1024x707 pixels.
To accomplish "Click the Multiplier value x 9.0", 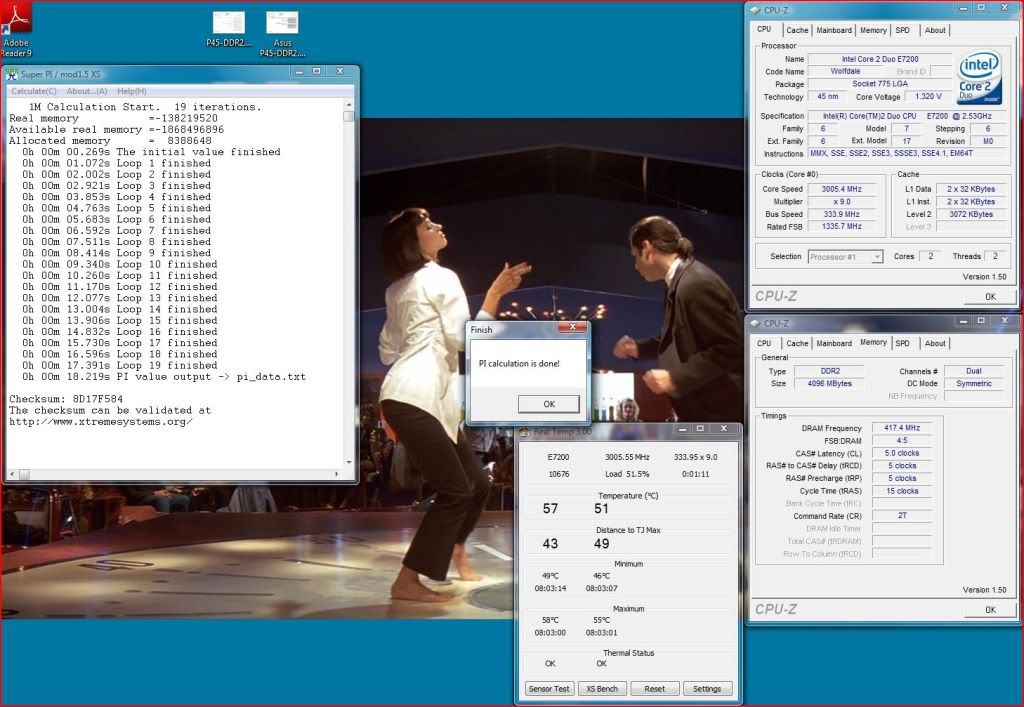I will [x=841, y=202].
